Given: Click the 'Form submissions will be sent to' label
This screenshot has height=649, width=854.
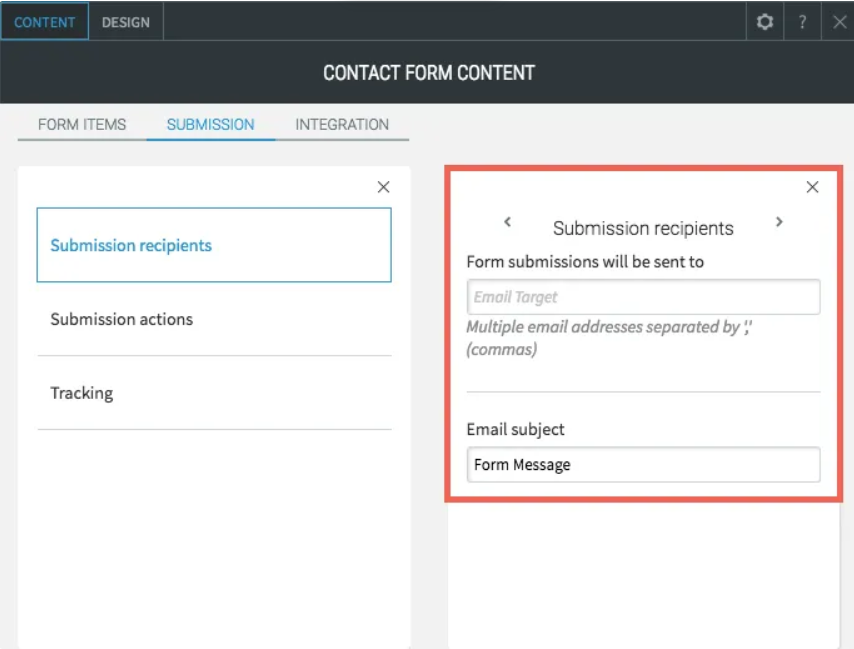Looking at the screenshot, I should [x=585, y=262].
